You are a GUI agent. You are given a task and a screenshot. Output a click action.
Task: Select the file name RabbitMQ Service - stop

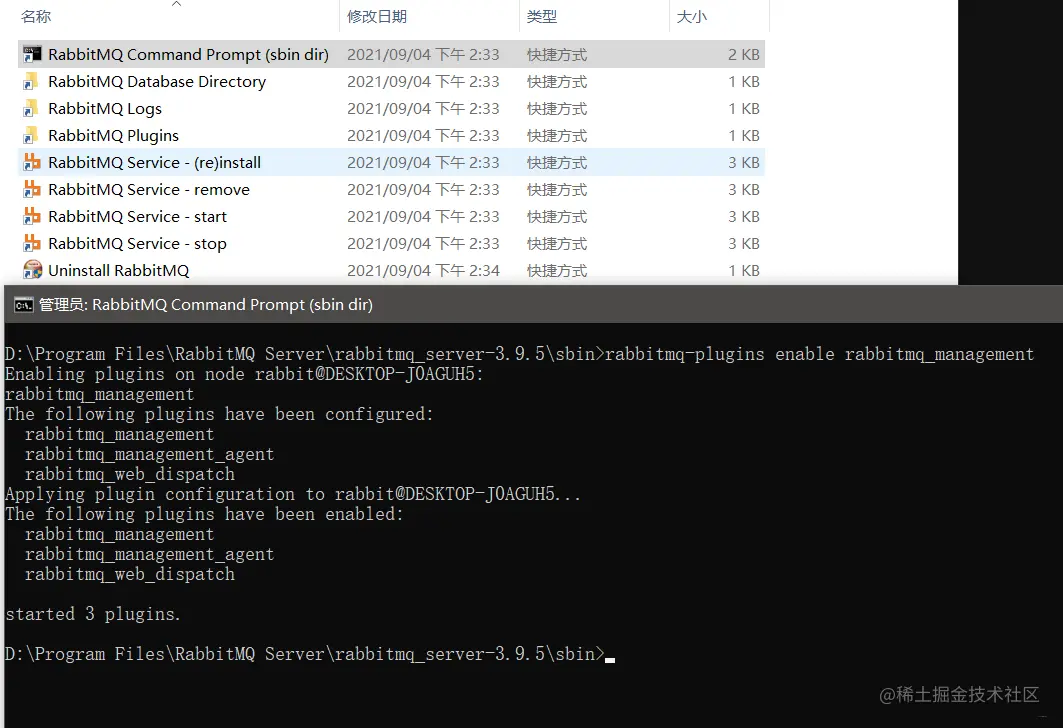[138, 243]
